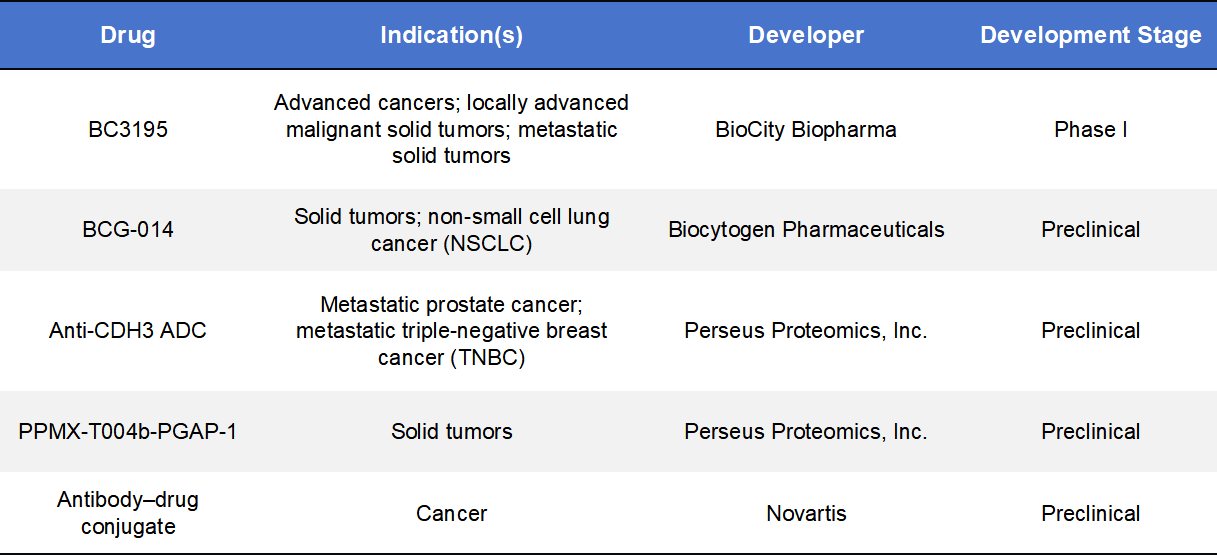Select the PPMX-T004b-PGAP-1 cell
This screenshot has height=555, width=1217.
pyautogui.click(x=128, y=432)
